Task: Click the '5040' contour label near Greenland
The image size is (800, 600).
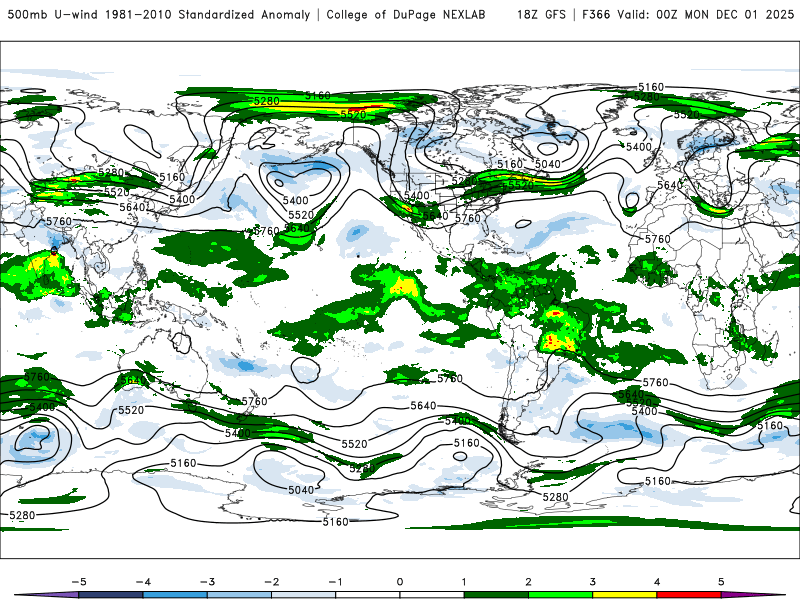Action: [x=548, y=164]
